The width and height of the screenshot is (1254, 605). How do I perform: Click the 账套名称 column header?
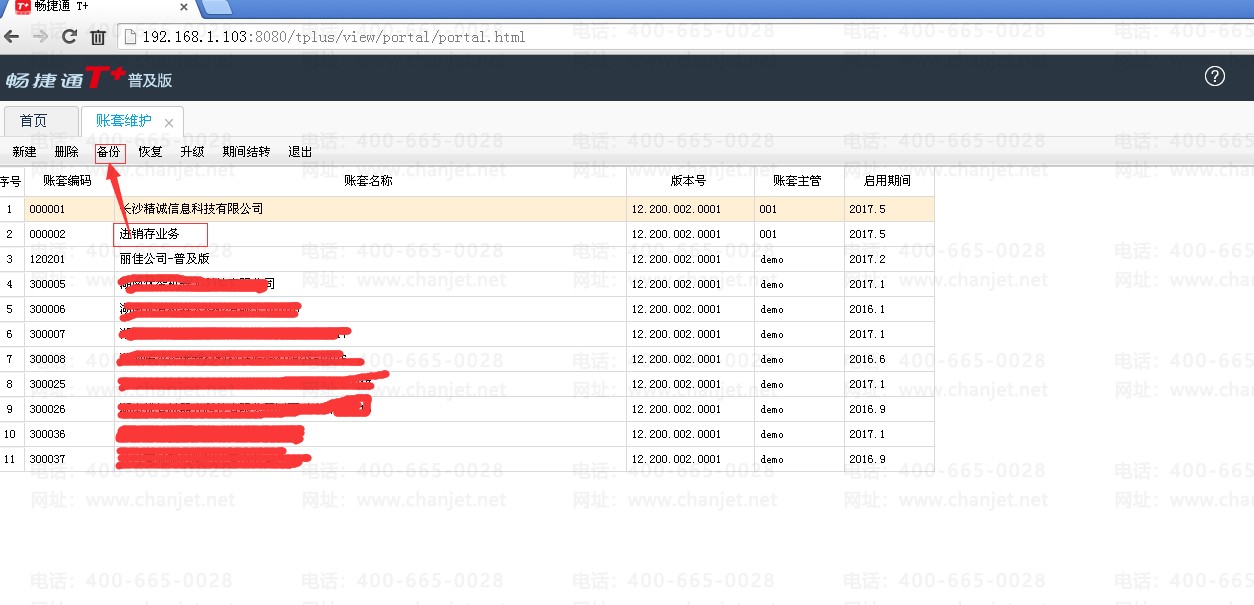pos(369,181)
